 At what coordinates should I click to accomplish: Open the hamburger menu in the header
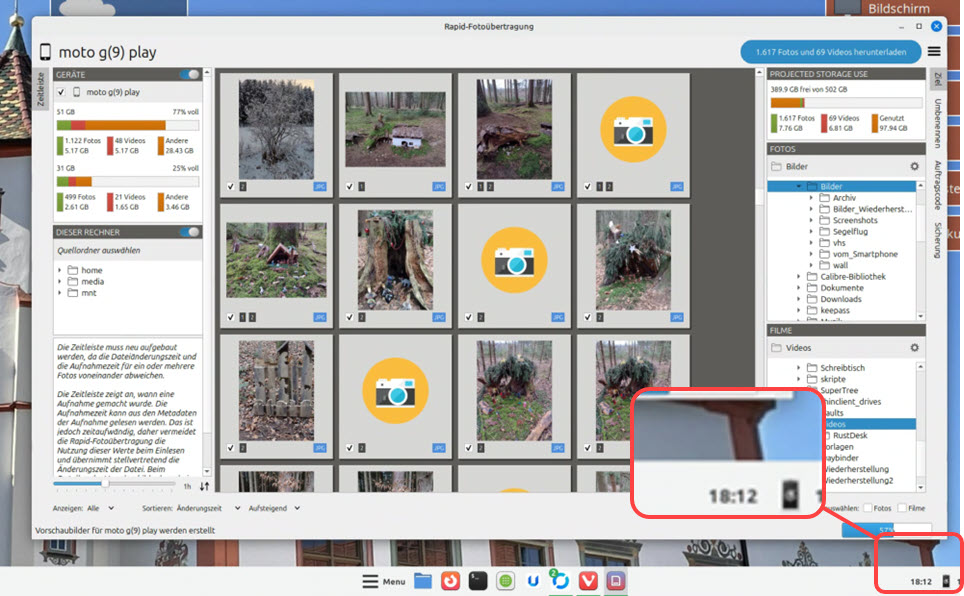pyautogui.click(x=934, y=52)
